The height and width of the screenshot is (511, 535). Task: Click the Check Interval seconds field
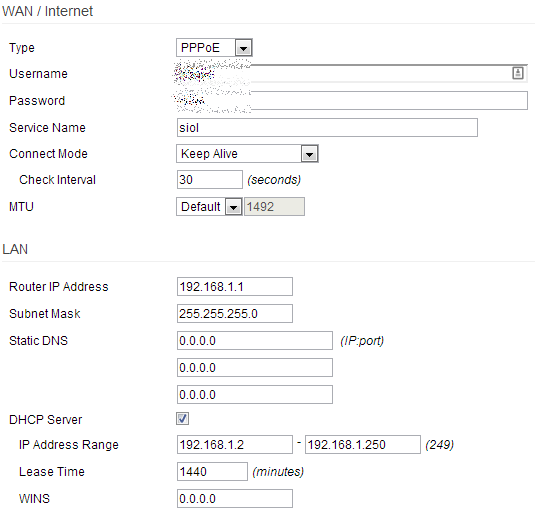pyautogui.click(x=210, y=179)
